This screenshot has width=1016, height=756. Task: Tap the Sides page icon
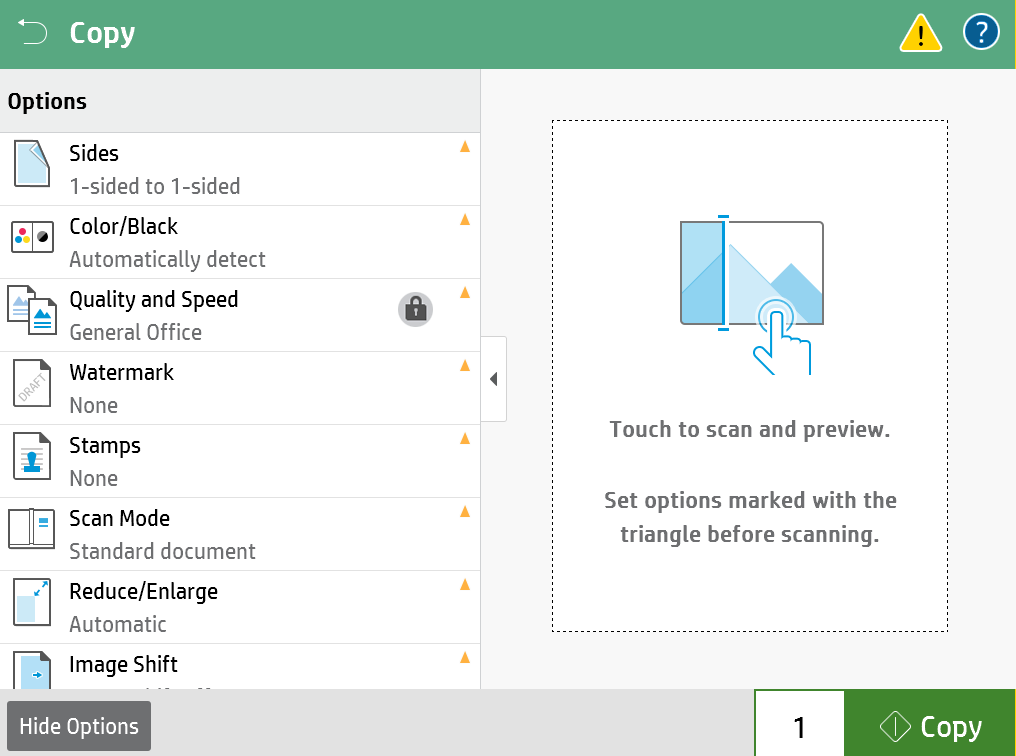pos(31,164)
